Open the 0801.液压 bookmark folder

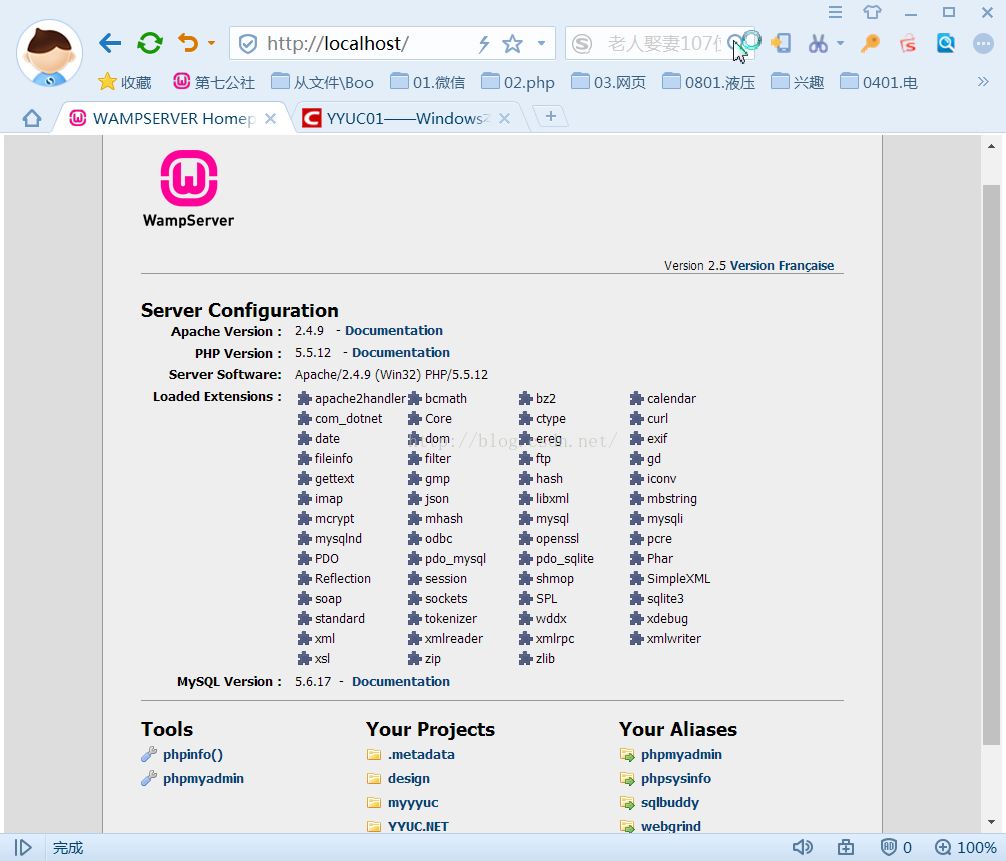tap(708, 82)
